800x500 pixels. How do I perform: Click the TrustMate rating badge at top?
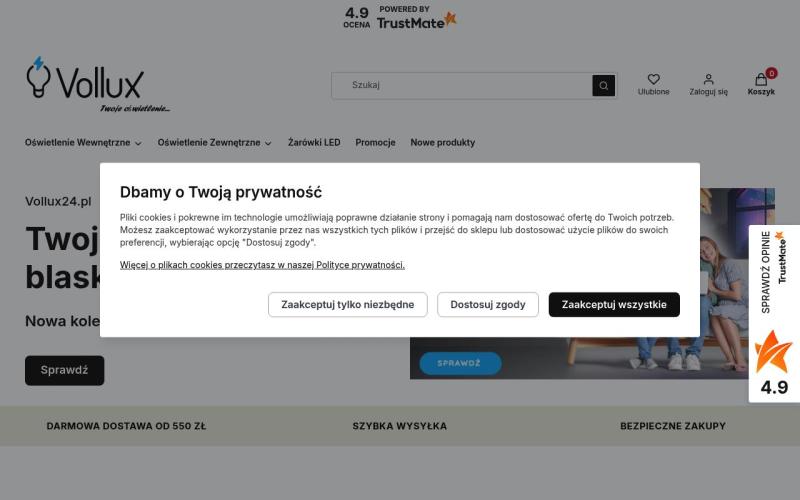click(x=399, y=17)
